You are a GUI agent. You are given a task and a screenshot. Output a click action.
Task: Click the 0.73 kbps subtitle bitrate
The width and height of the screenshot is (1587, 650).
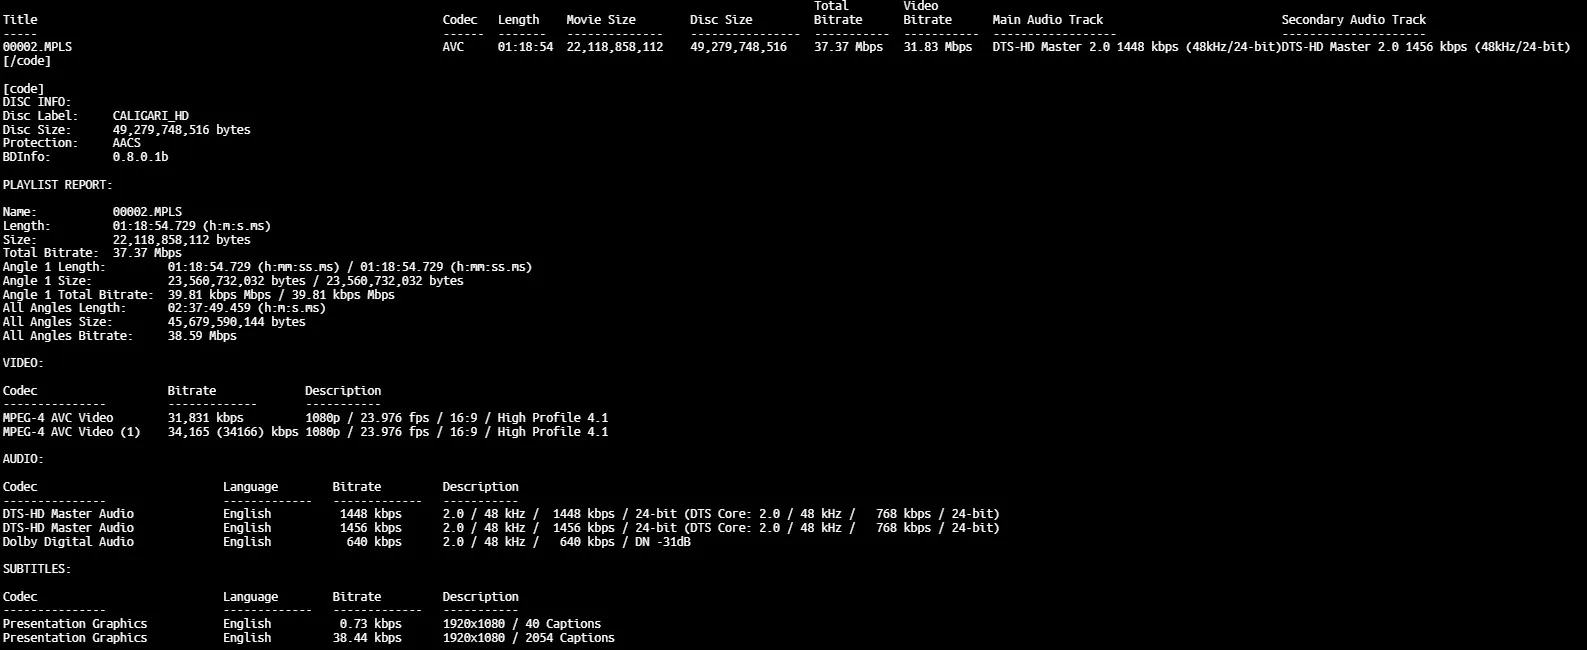coord(370,624)
